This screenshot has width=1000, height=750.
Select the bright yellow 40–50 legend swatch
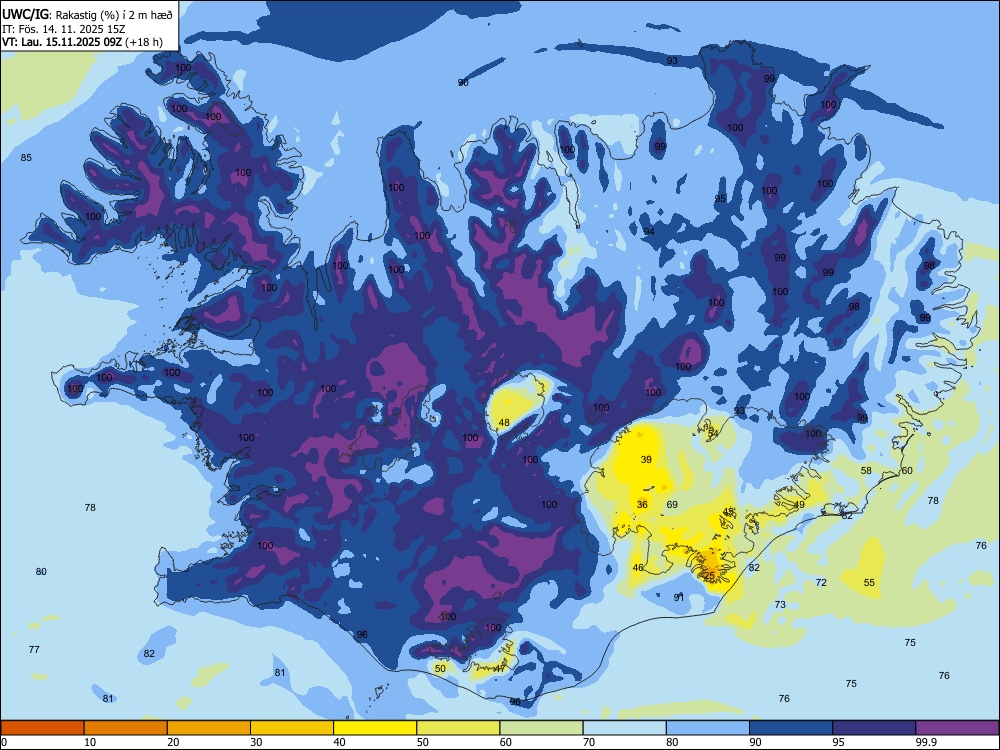375,728
